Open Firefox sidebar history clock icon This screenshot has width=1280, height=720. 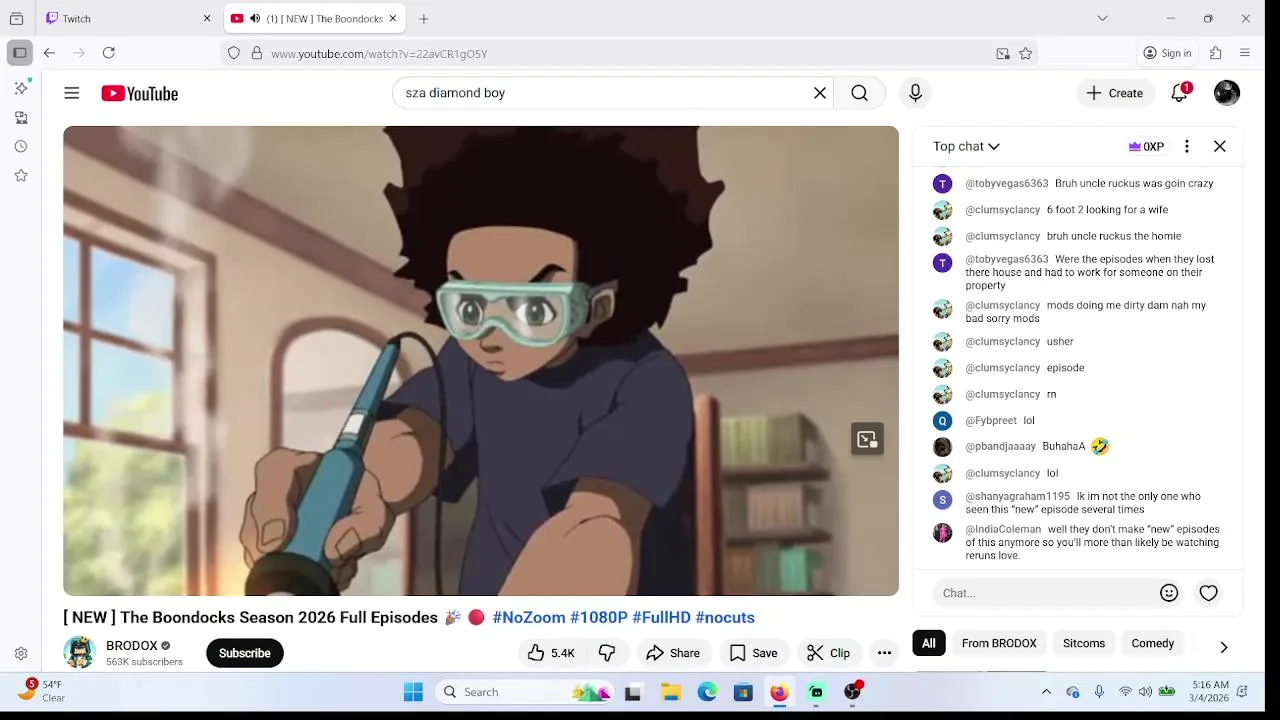tap(21, 146)
